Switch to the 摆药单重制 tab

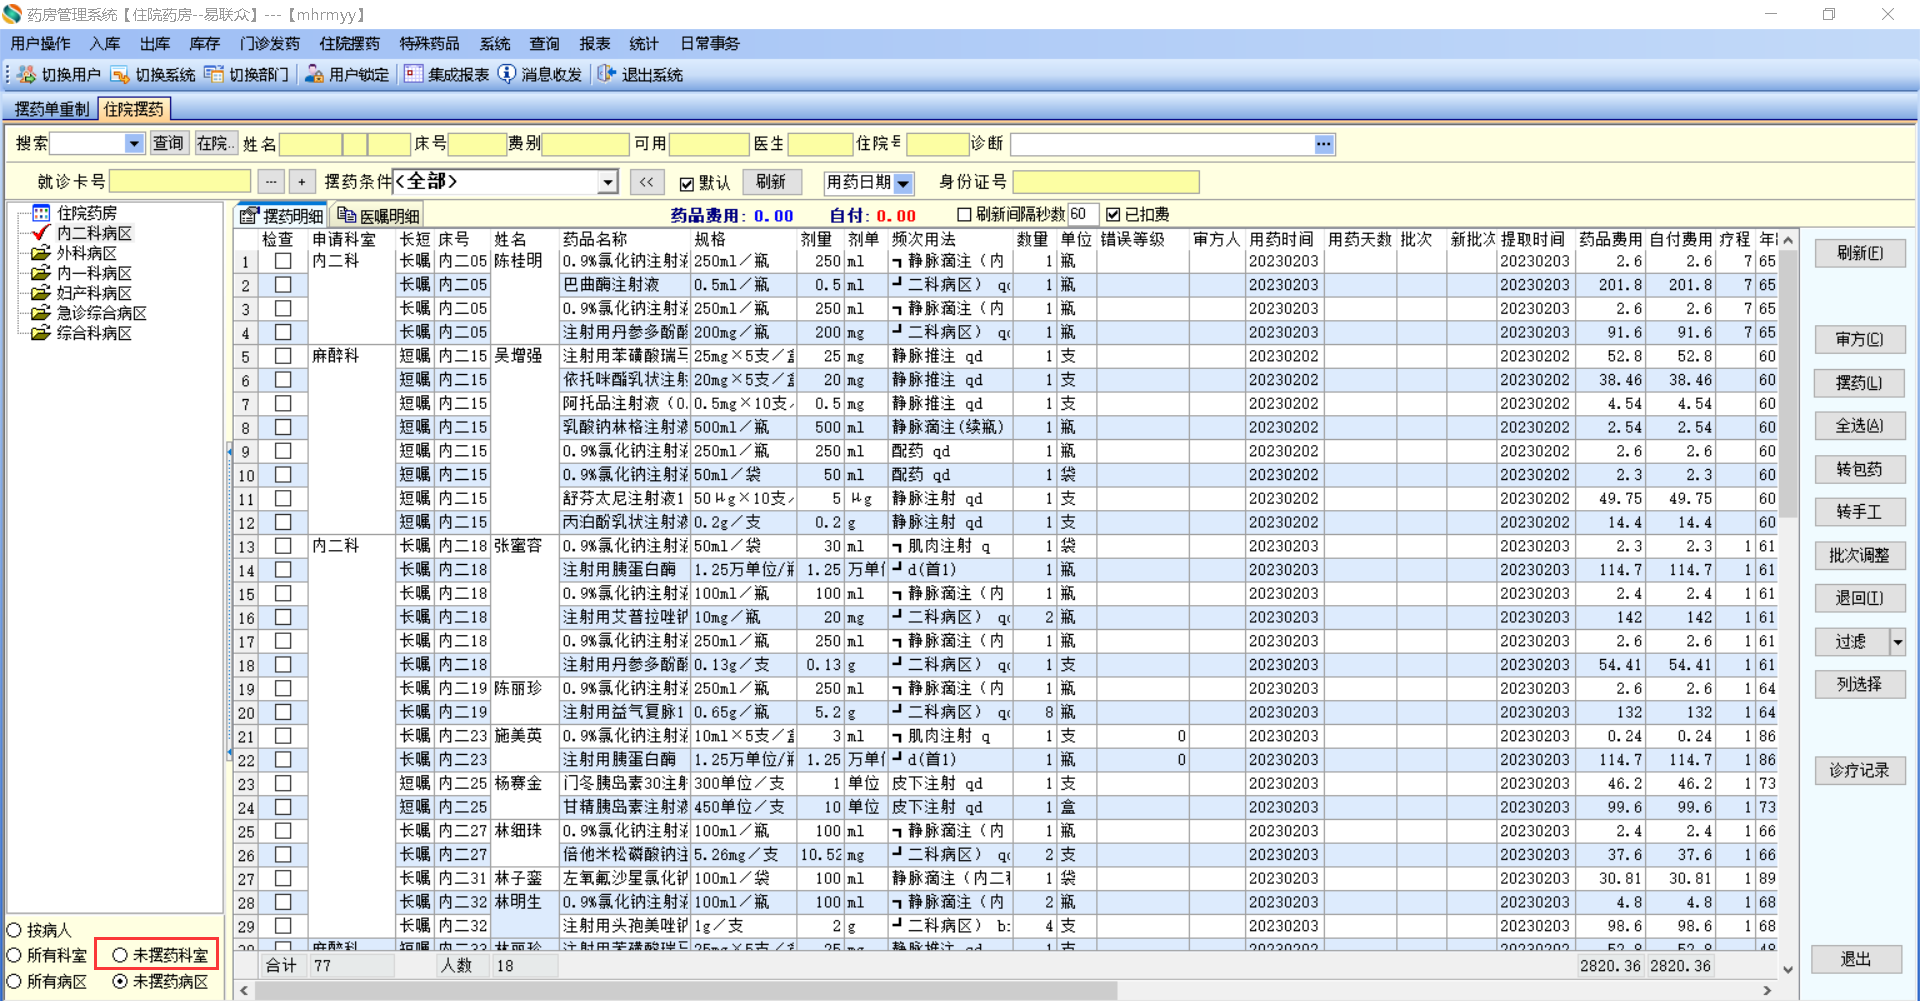click(x=51, y=109)
